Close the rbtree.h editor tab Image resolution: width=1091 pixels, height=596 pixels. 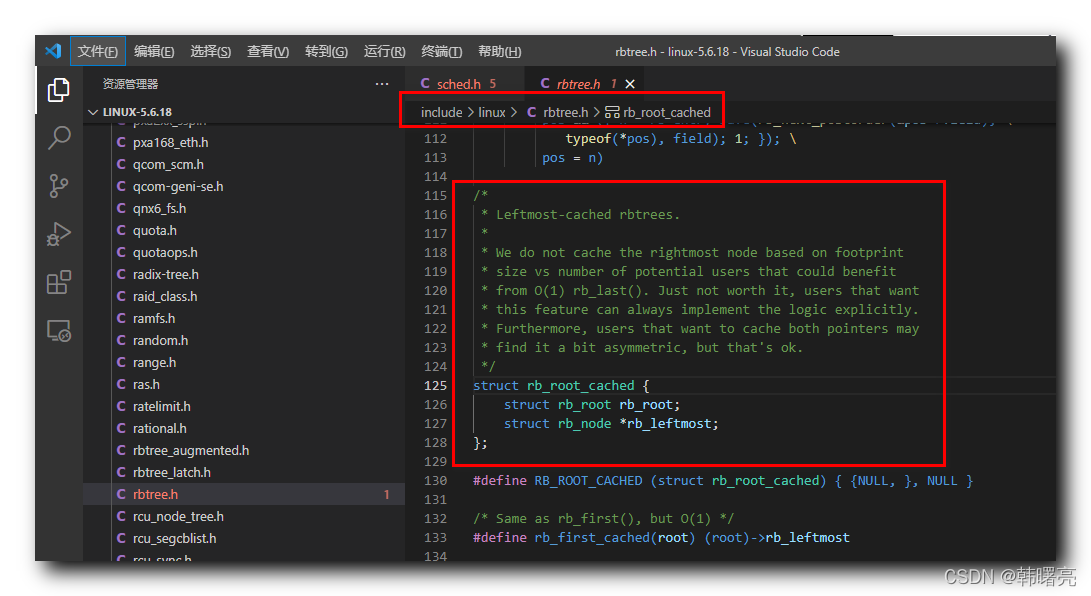pos(630,84)
